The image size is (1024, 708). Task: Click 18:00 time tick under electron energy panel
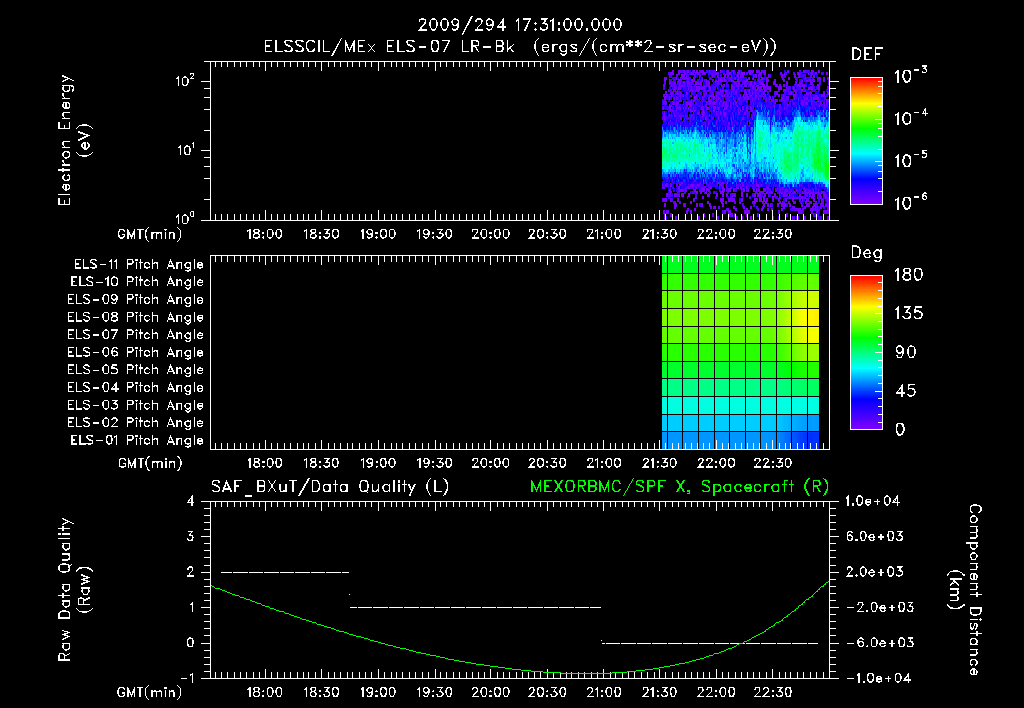264,234
